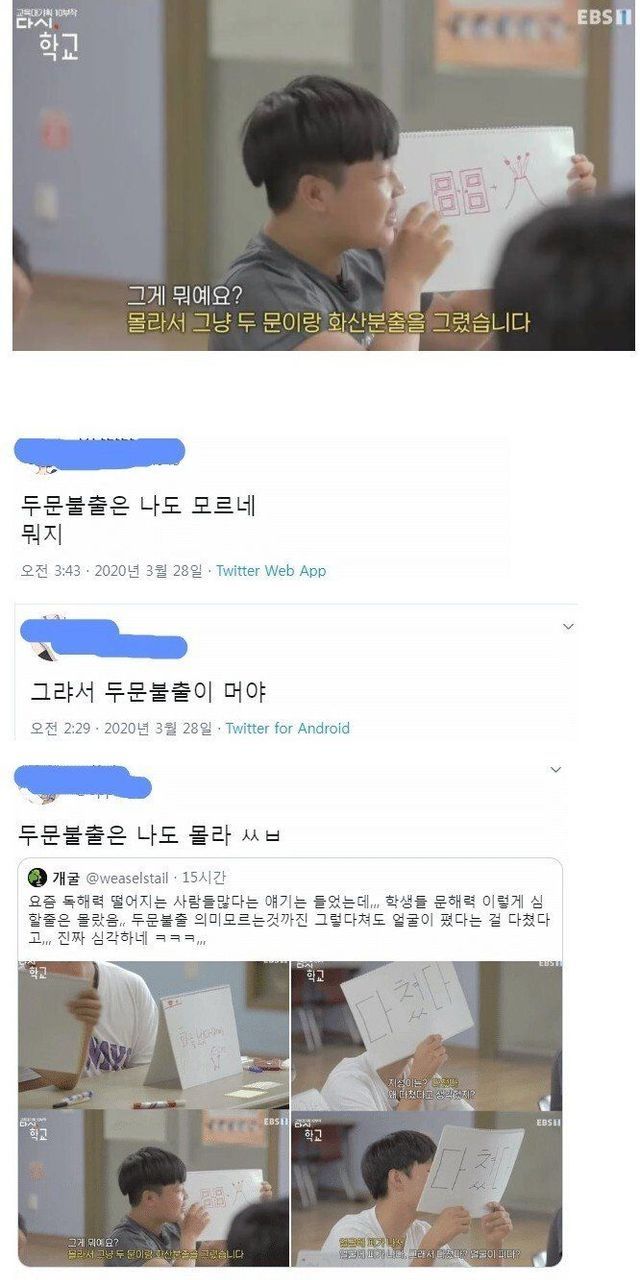Click the large video screenshot of boy holding drawing
The width and height of the screenshot is (640, 1280).
(x=323, y=175)
